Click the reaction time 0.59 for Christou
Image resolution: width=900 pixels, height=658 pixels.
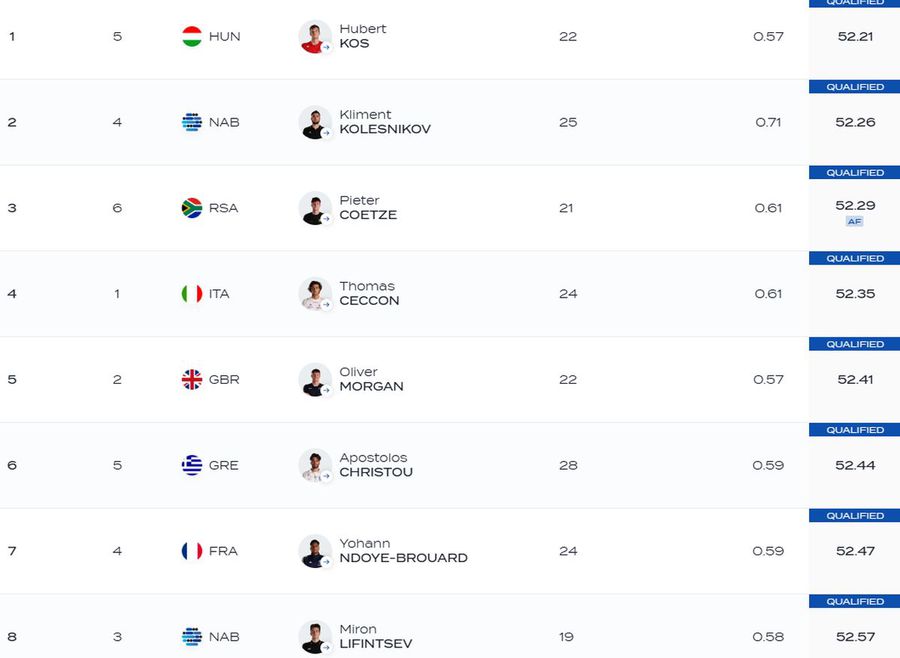[769, 465]
